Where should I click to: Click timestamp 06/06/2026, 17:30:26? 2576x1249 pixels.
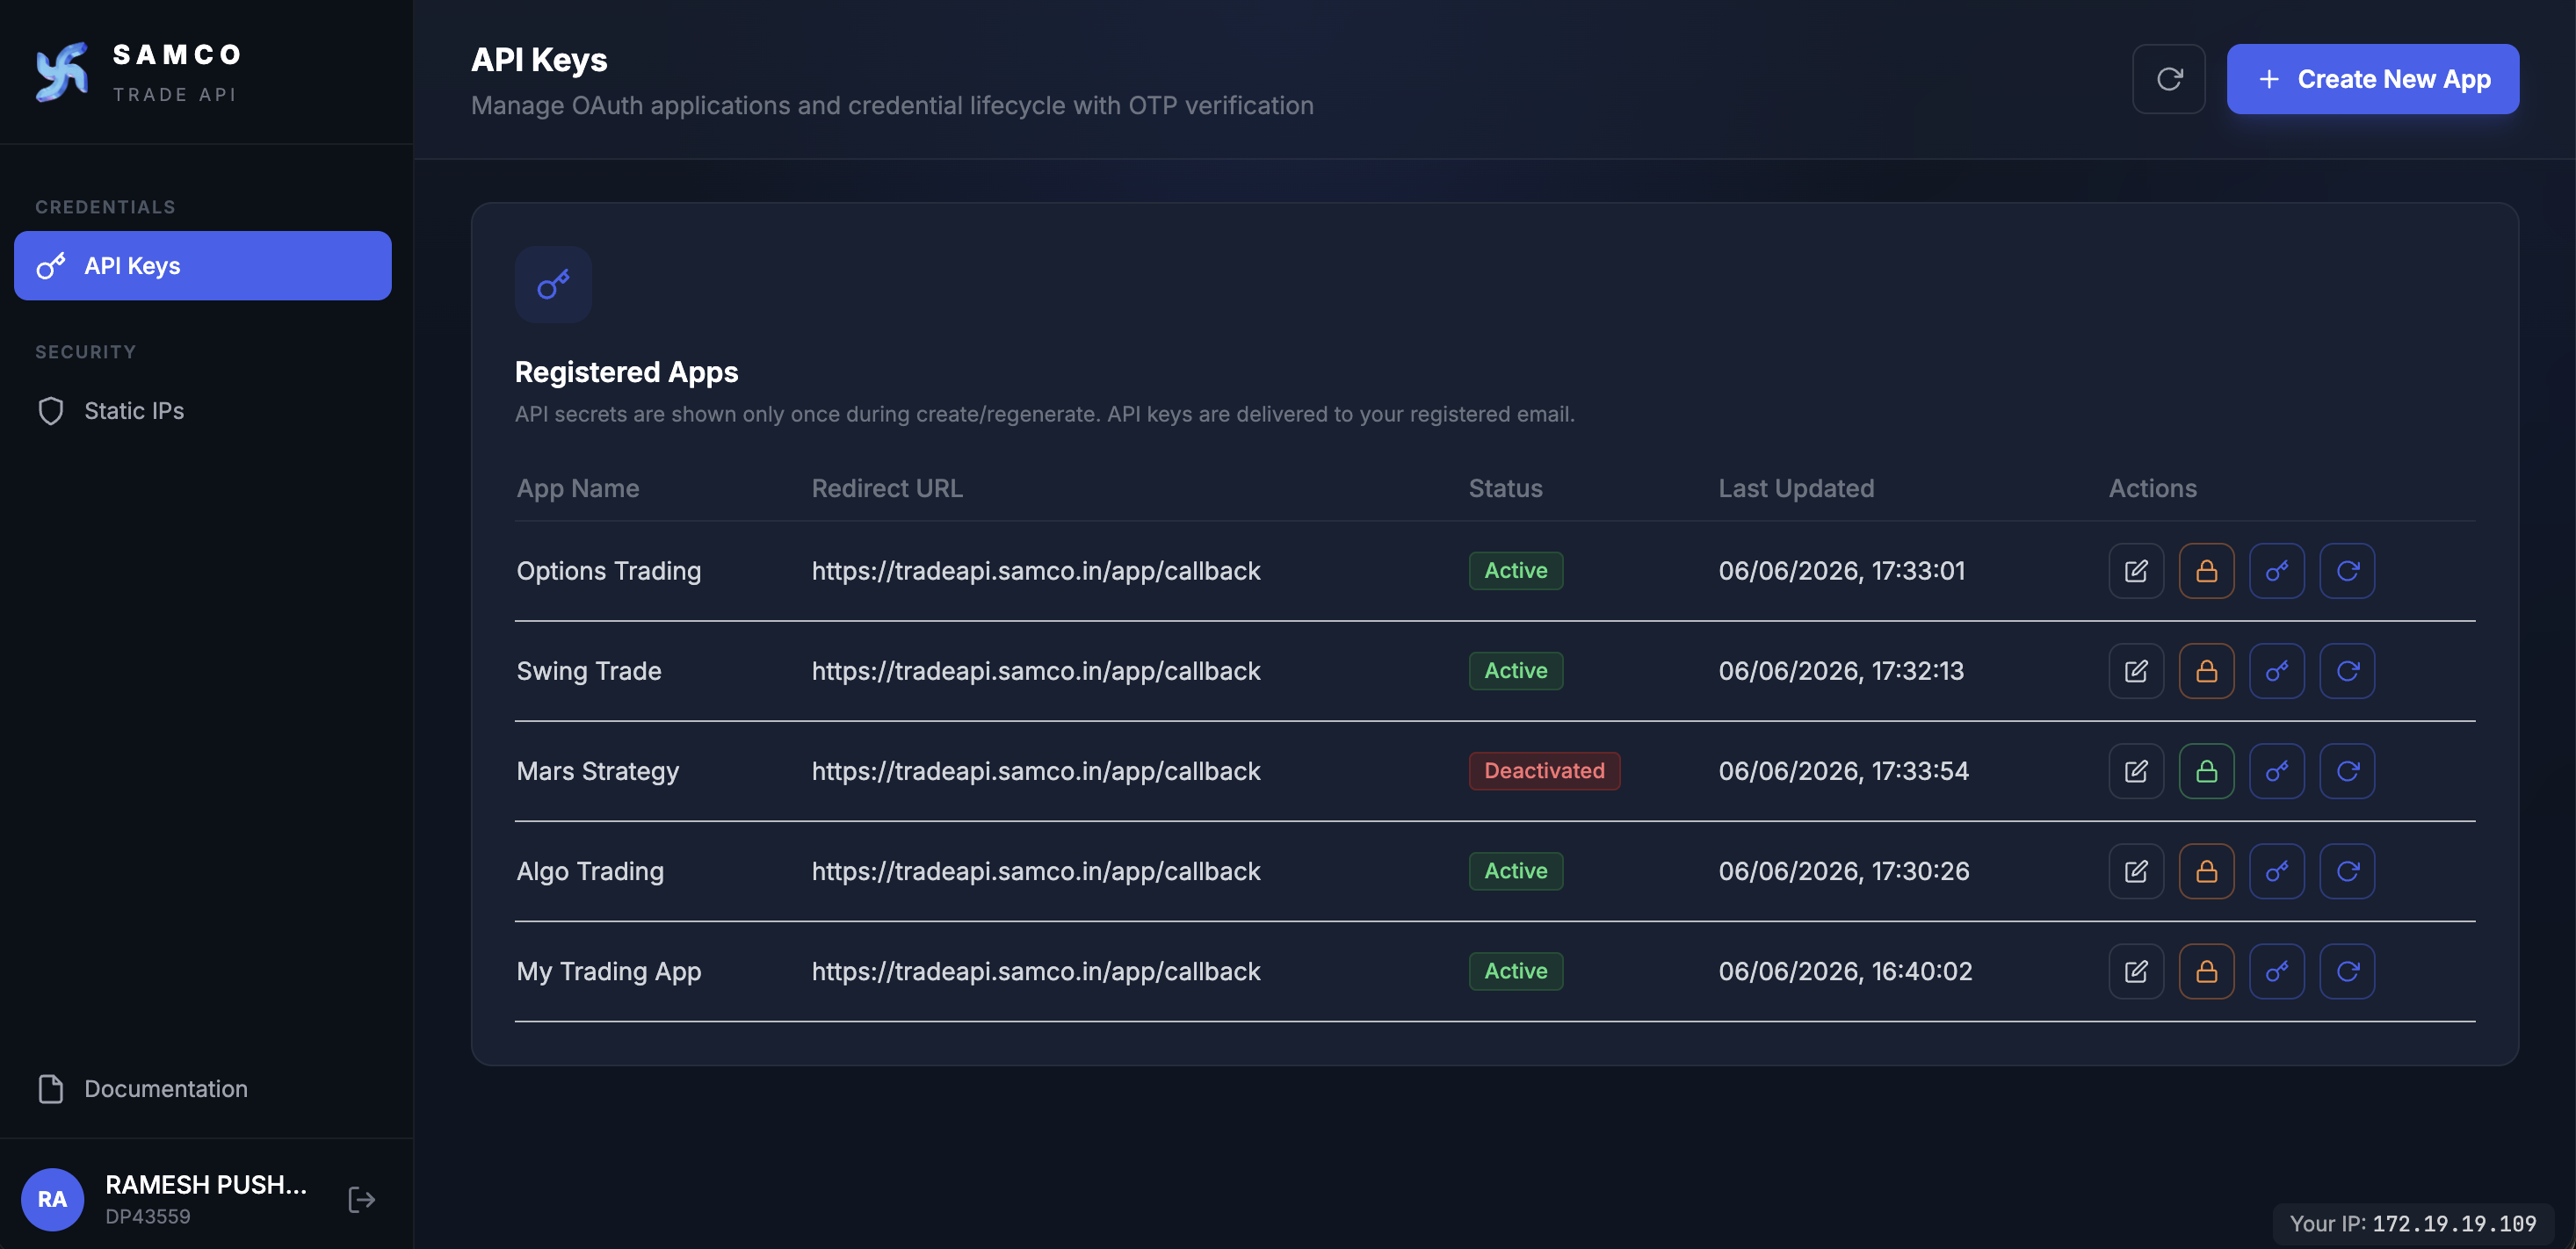pyautogui.click(x=1844, y=871)
